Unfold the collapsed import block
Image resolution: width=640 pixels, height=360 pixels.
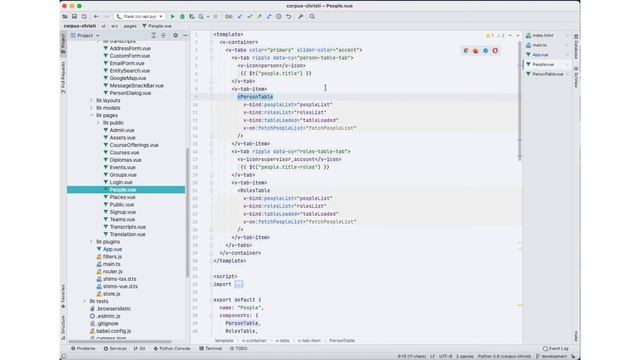pos(239,284)
